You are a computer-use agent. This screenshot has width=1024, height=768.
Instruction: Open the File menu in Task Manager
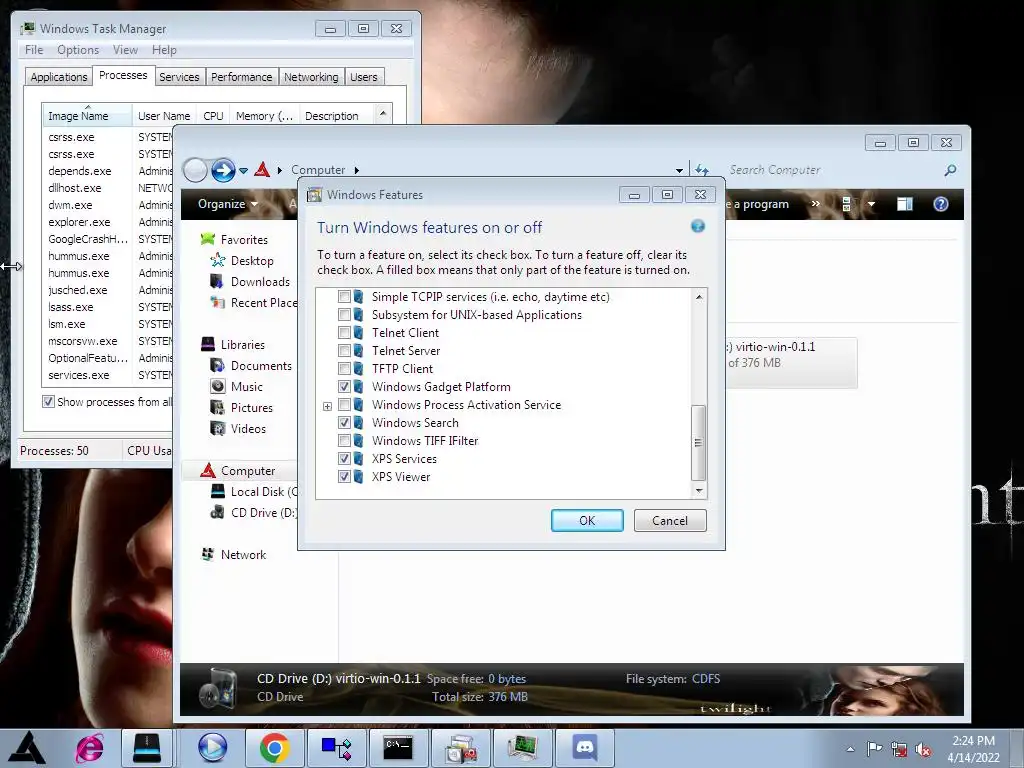click(34, 50)
